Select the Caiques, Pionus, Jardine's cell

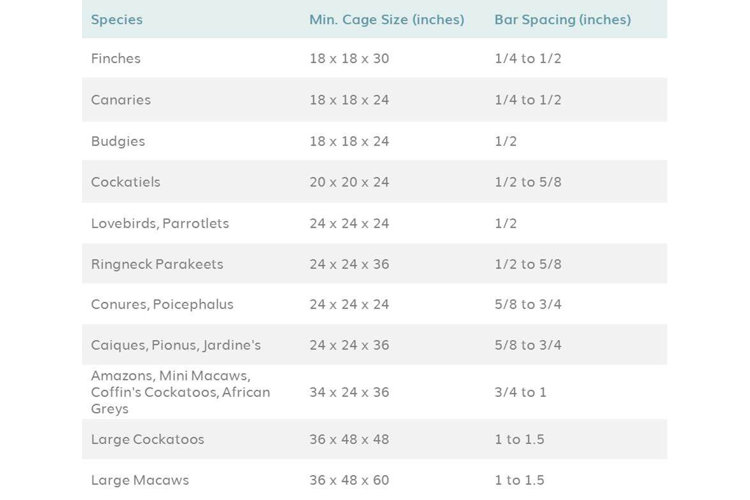click(176, 345)
